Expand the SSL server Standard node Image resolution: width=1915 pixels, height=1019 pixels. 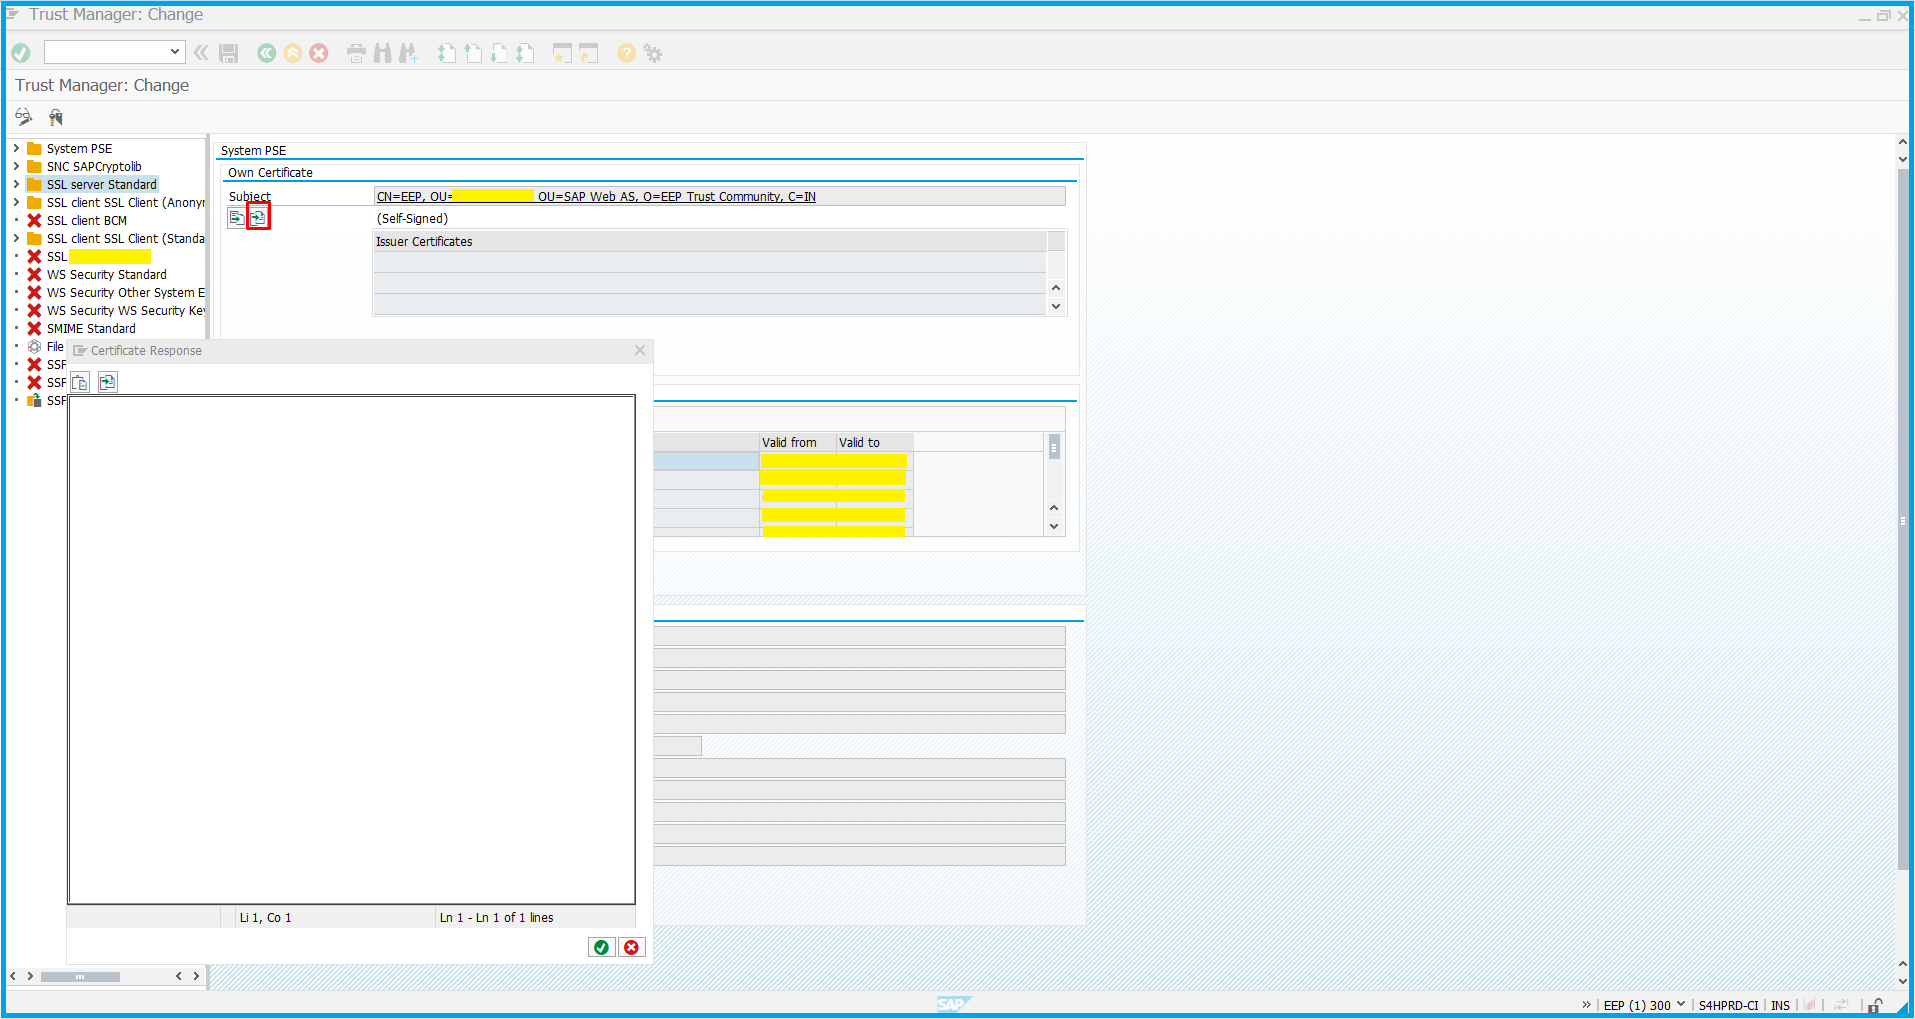pyautogui.click(x=16, y=185)
